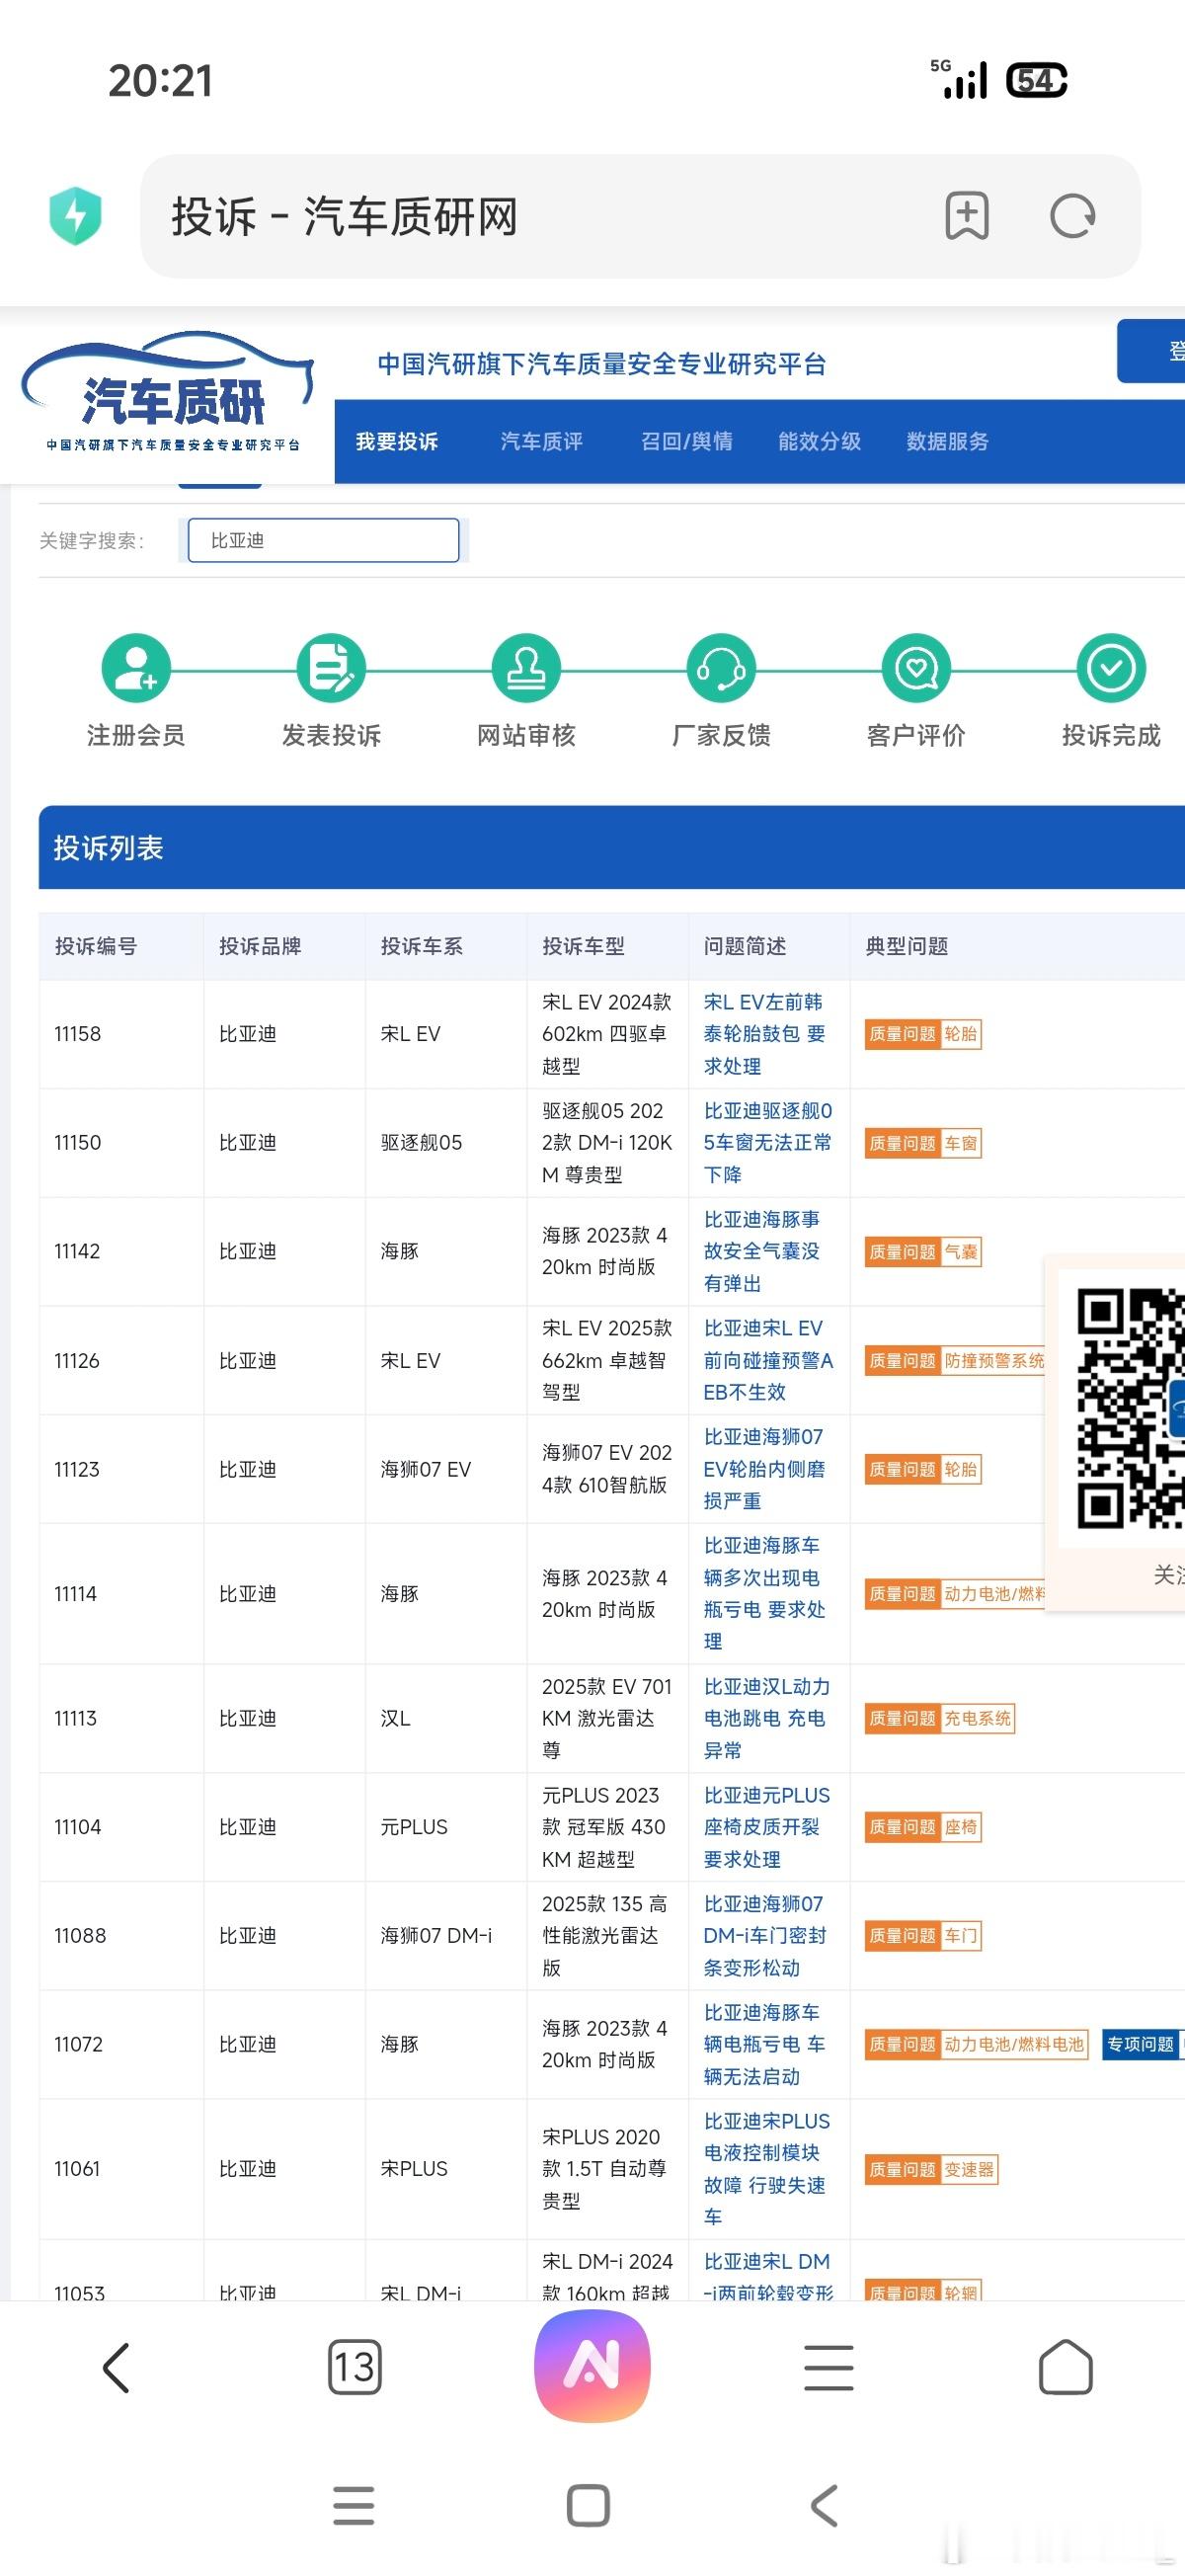The image size is (1185, 2576).
Task: Click the 车门 tag in row 11088
Action: pyautogui.click(x=961, y=1936)
